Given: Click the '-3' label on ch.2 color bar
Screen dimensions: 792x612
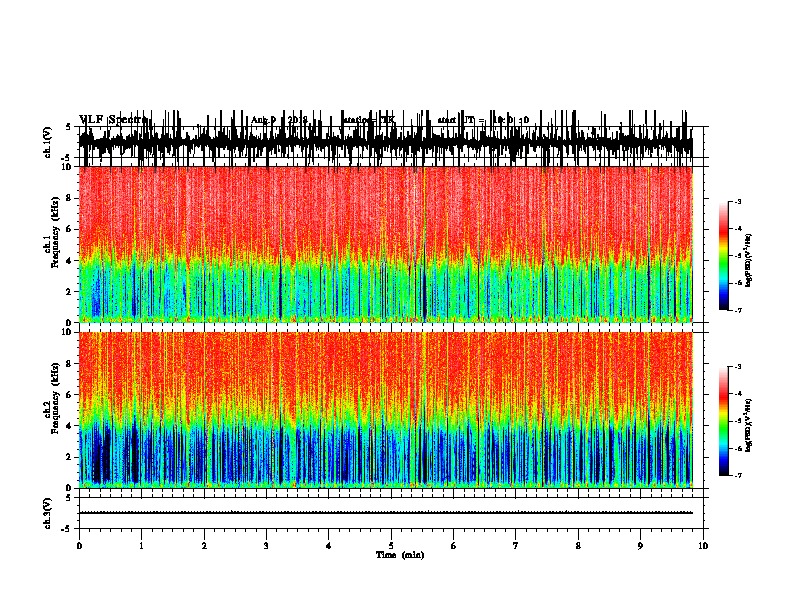Looking at the screenshot, I should pyautogui.click(x=738, y=367).
